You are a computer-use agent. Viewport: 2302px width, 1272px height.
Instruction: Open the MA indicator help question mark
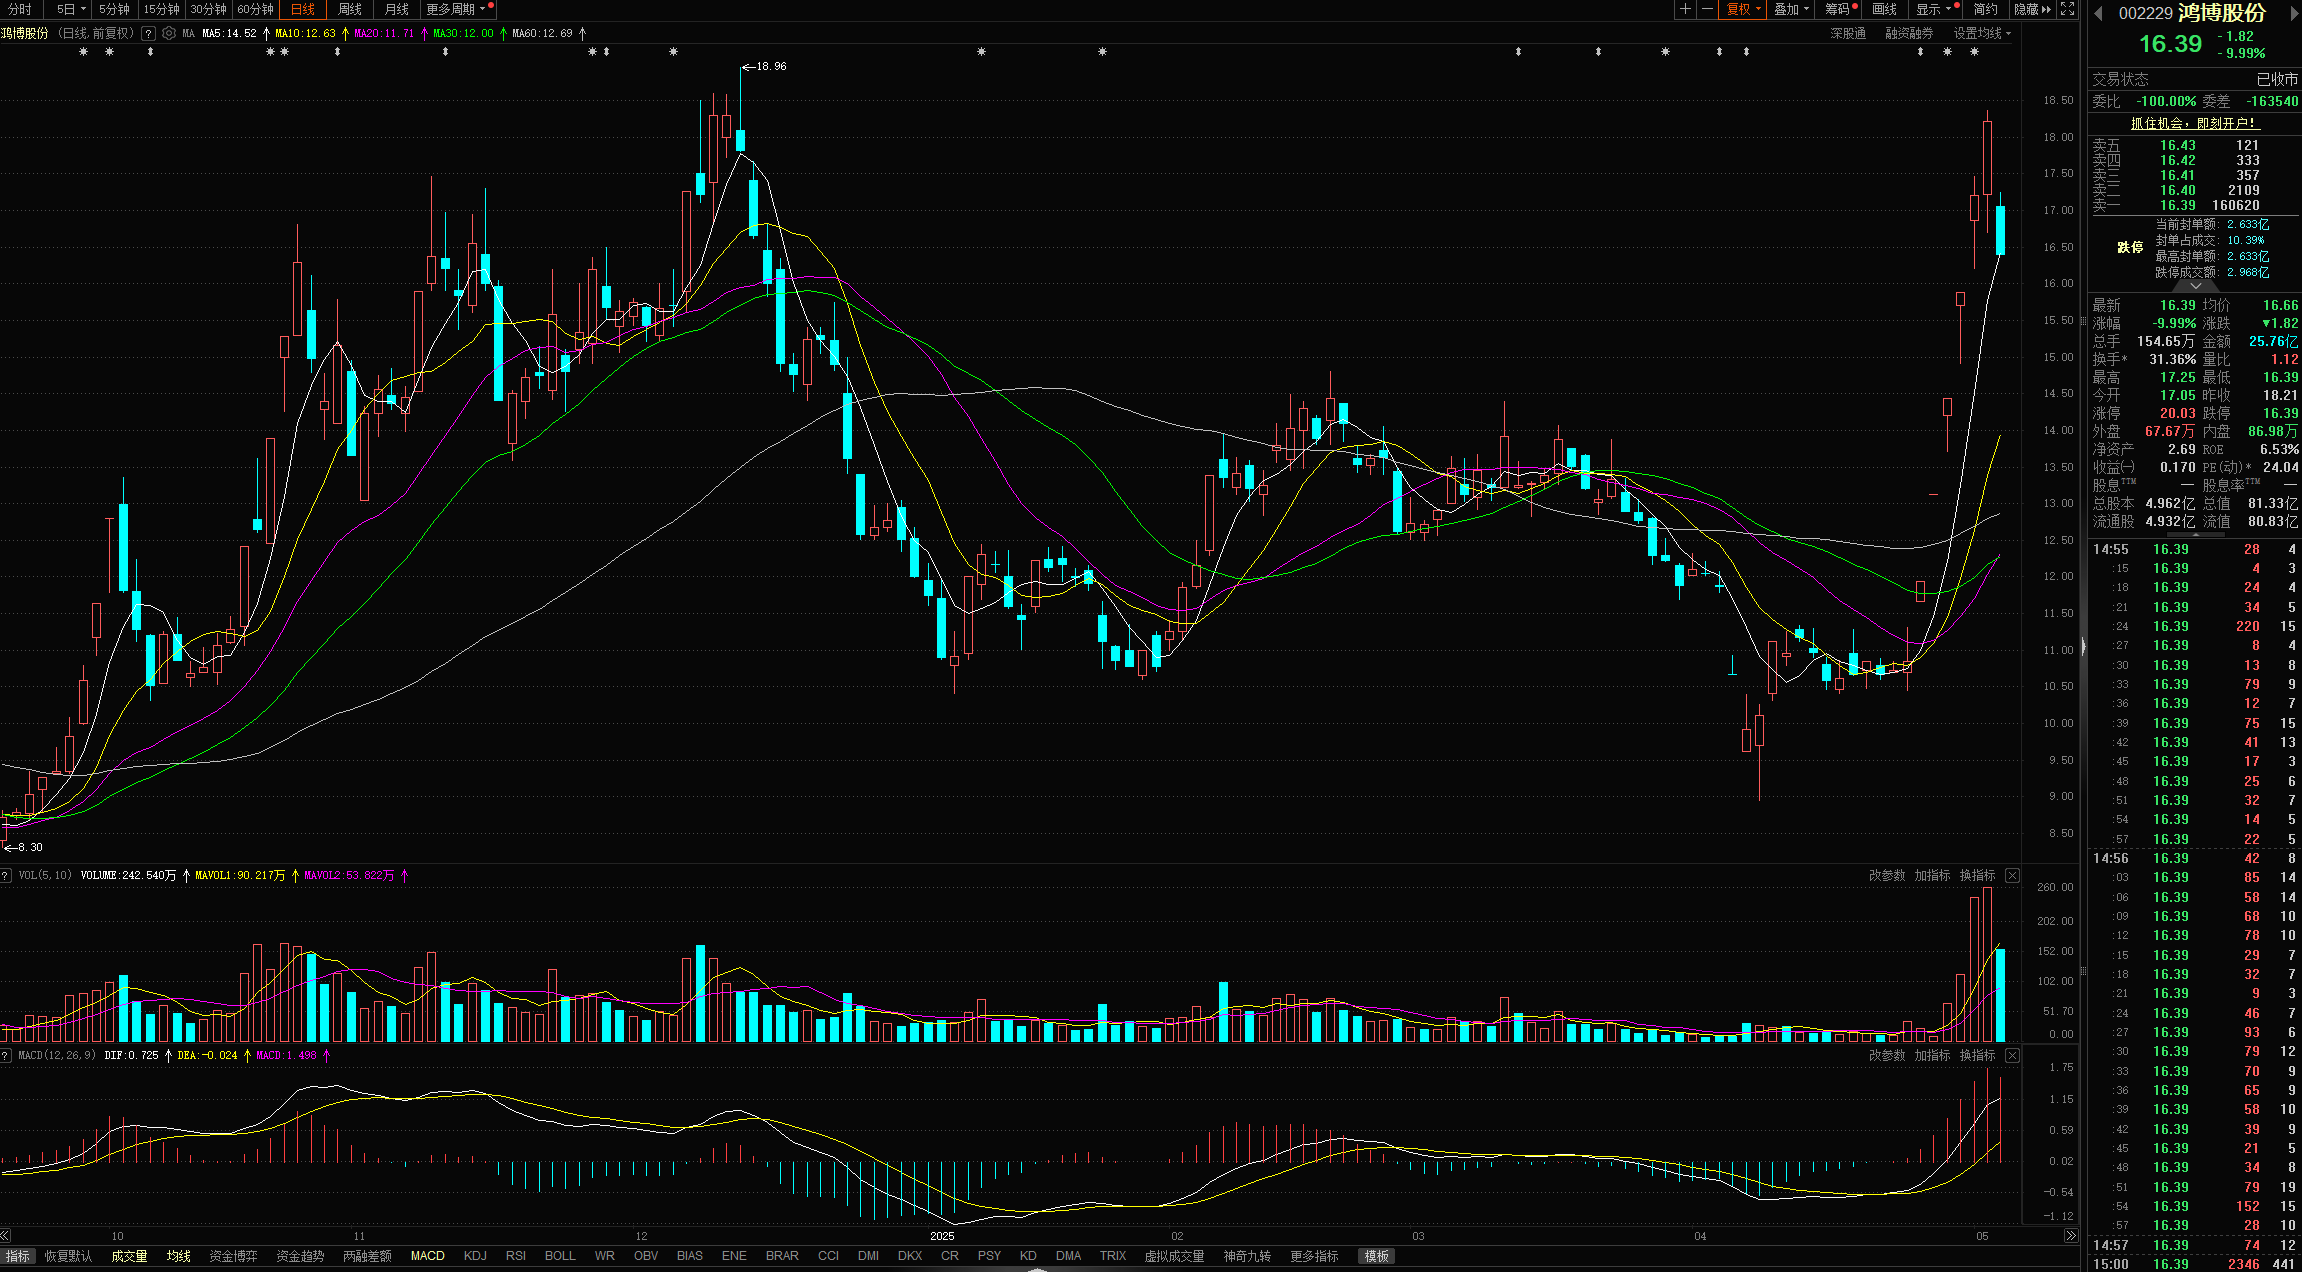tap(148, 33)
